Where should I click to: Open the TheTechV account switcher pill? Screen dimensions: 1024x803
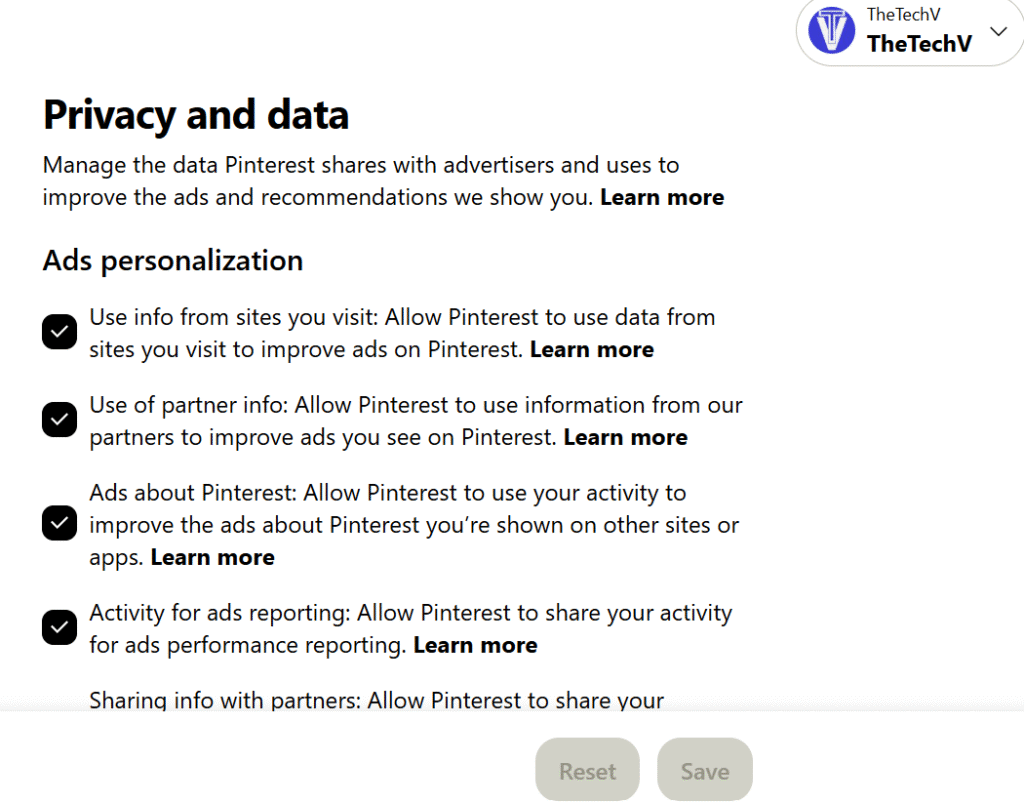[910, 31]
